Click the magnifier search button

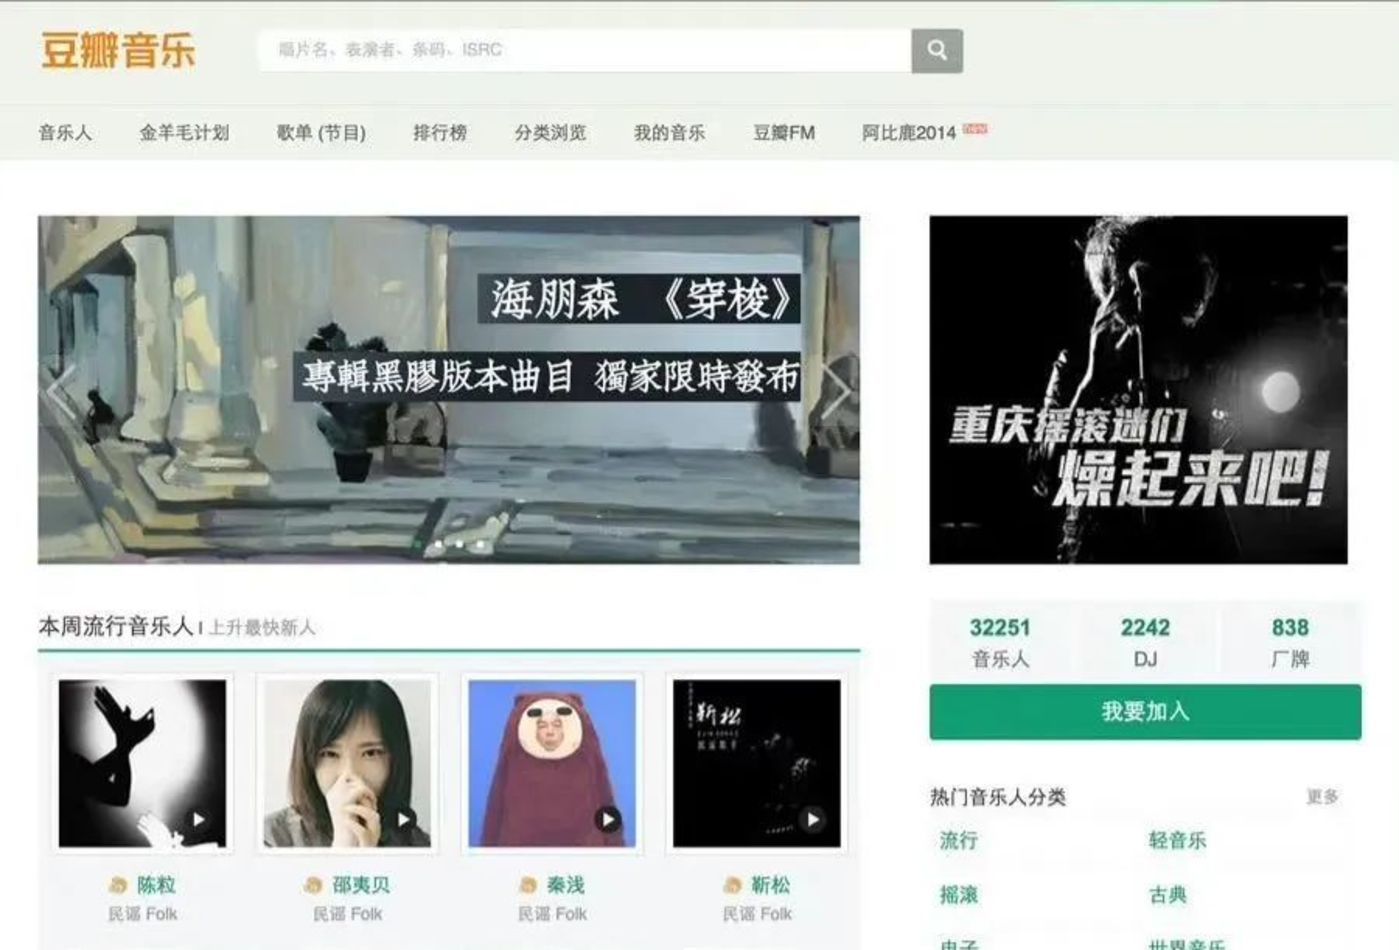[x=936, y=50]
